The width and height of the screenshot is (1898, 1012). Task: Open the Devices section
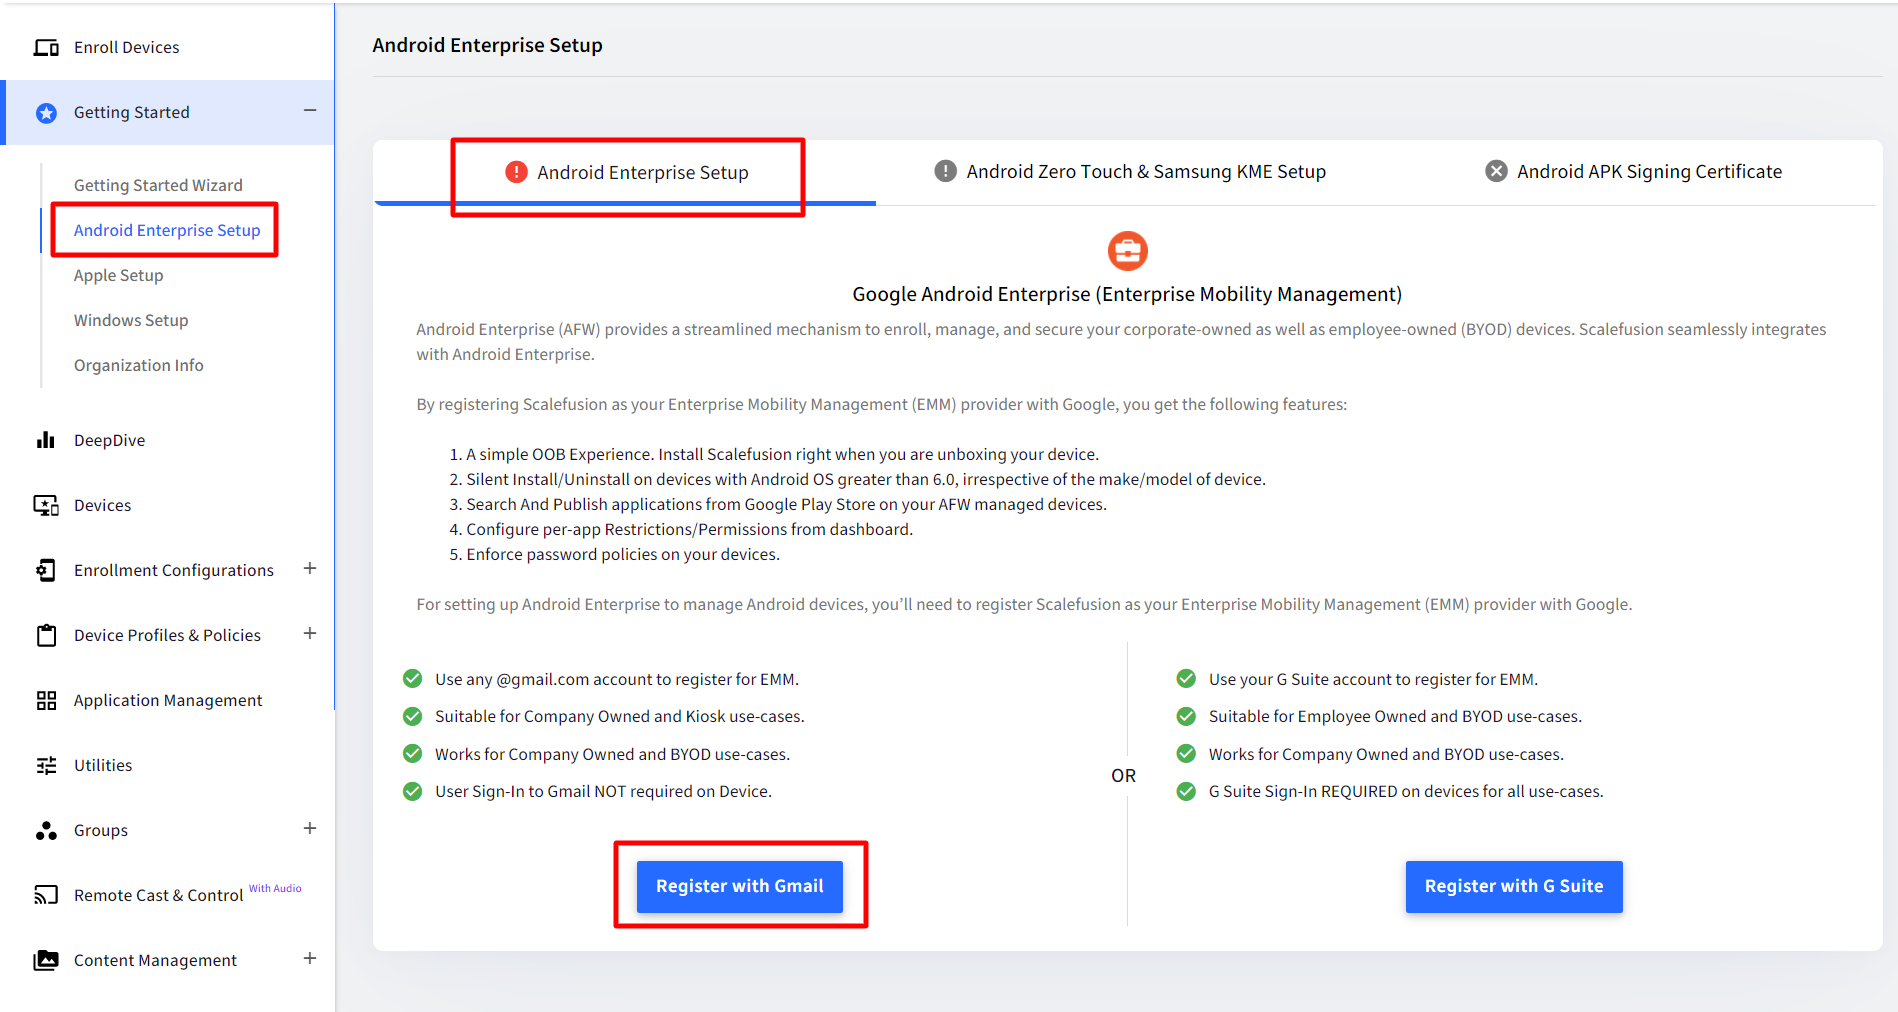(x=103, y=505)
